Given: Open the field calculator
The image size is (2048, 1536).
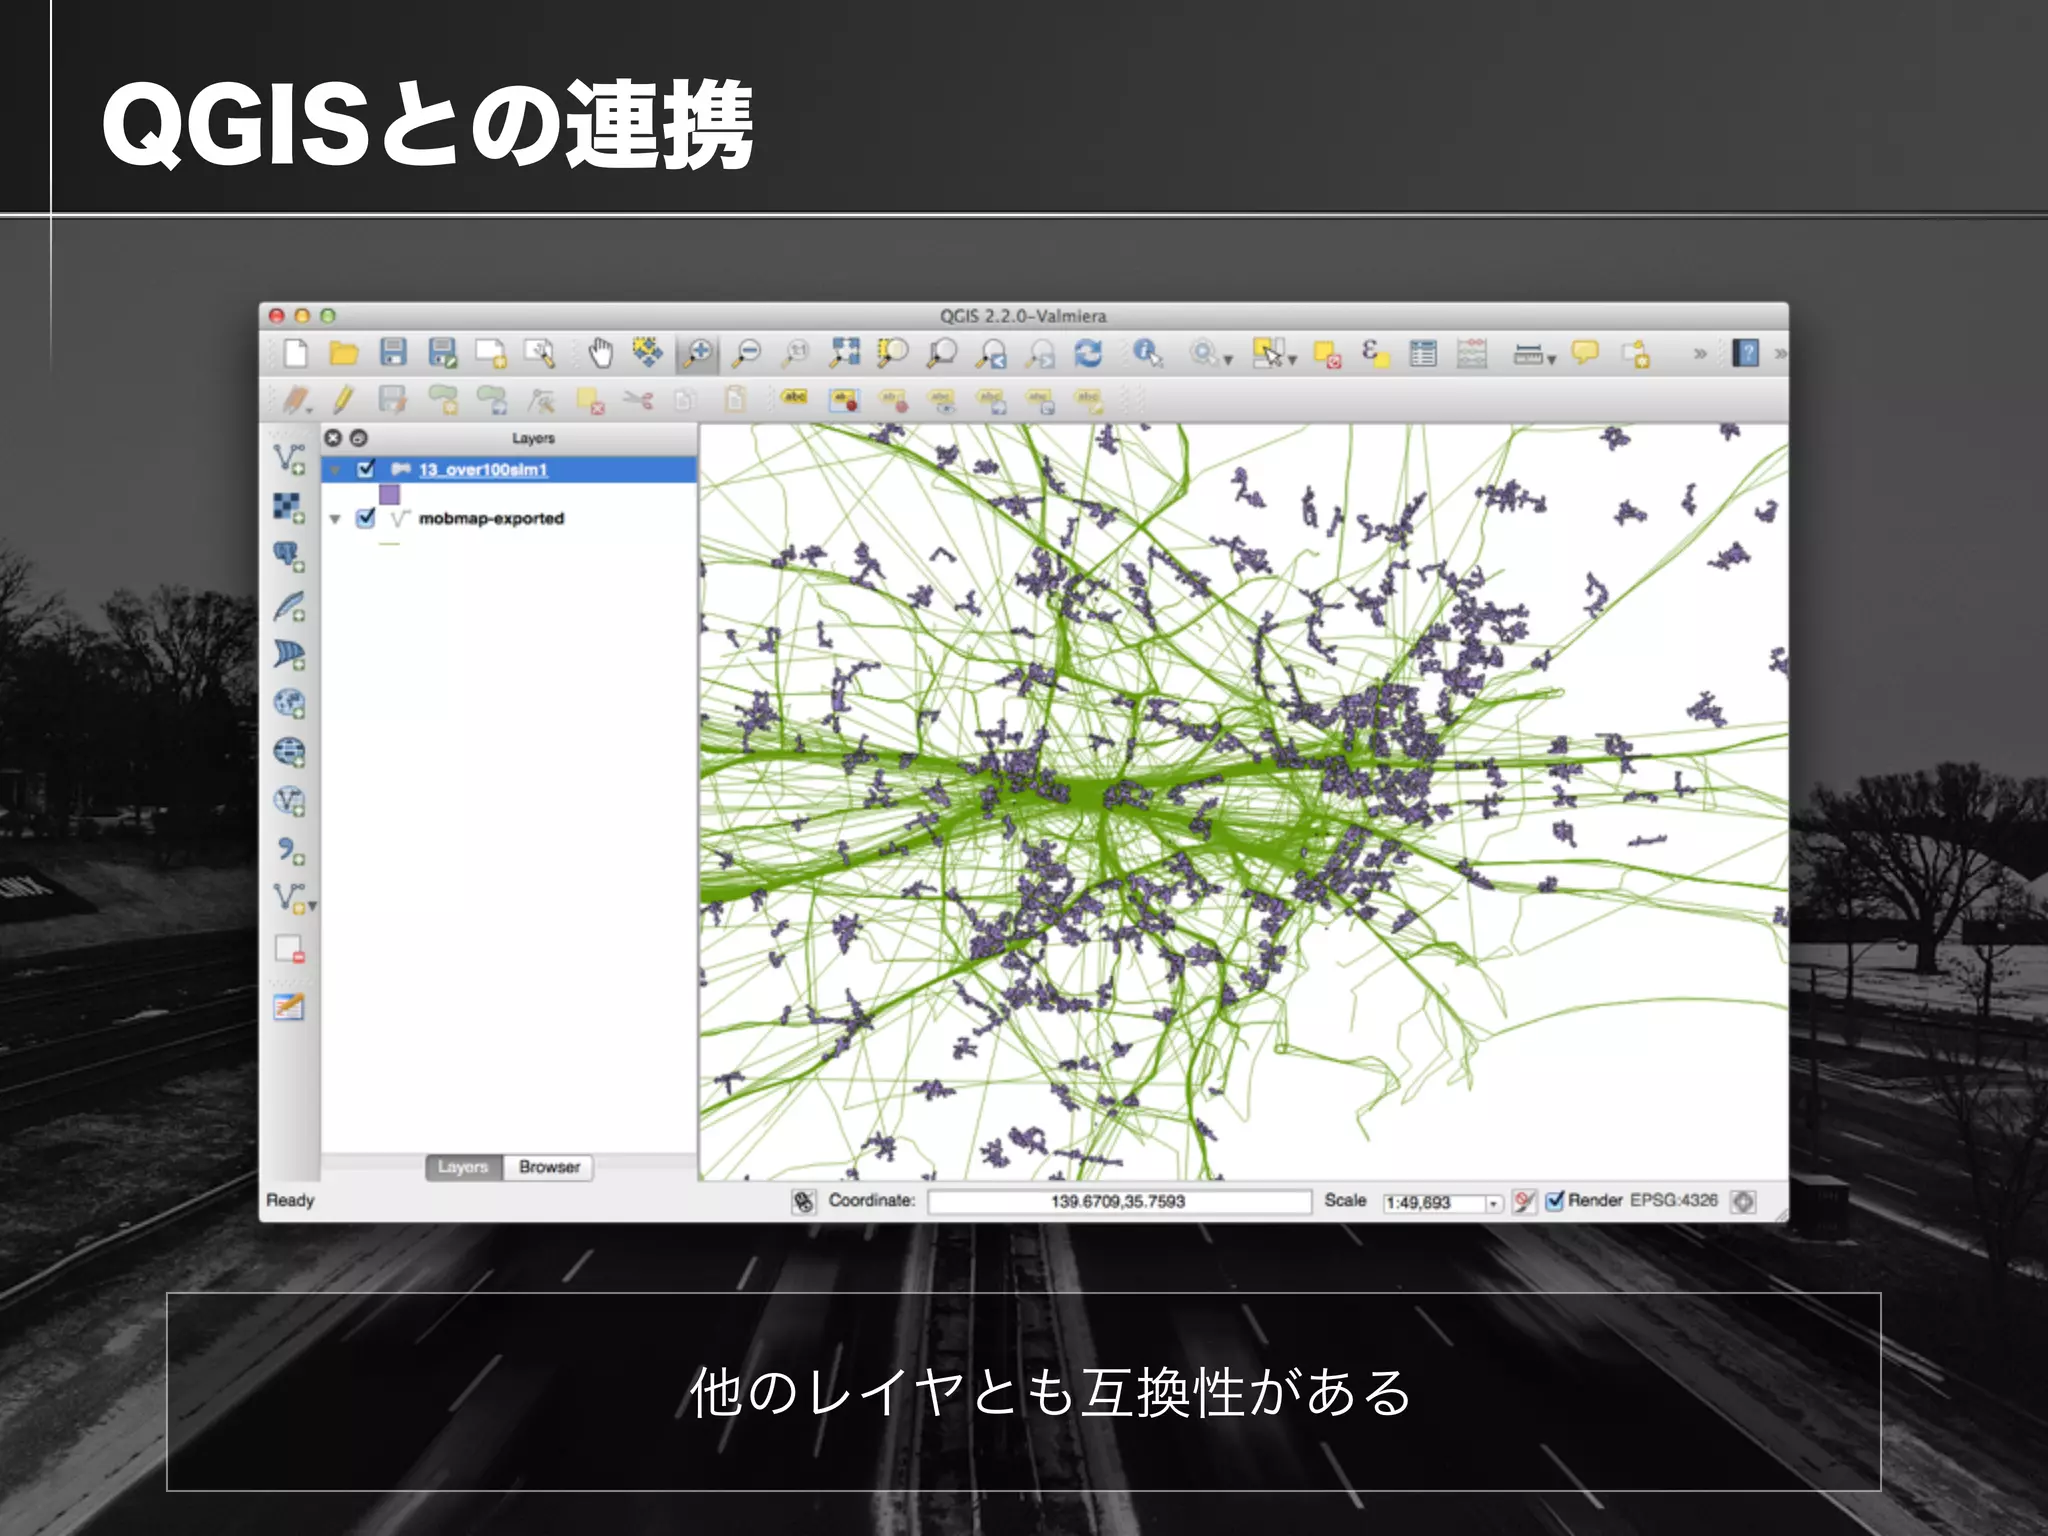Looking at the screenshot, I should coord(1472,353).
